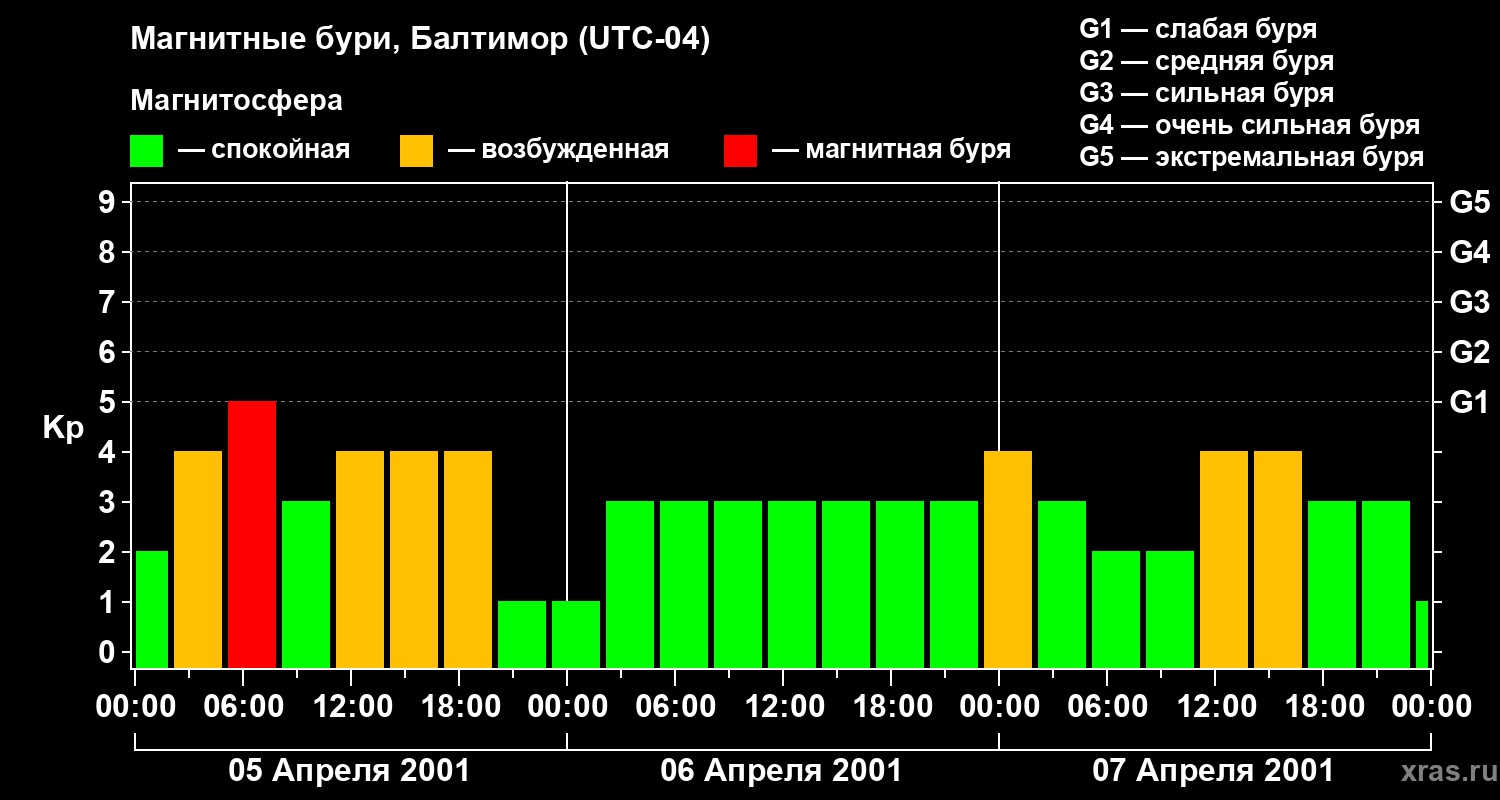Click the G1 label on right axis
The height and width of the screenshot is (800, 1500).
(x=1469, y=403)
